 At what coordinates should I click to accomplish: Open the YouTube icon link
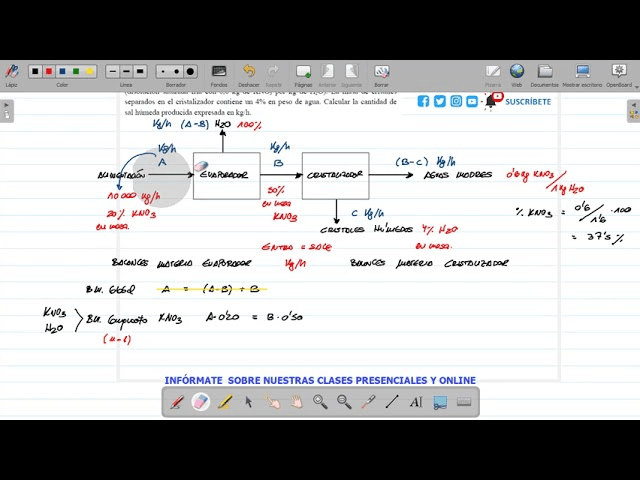tap(472, 101)
